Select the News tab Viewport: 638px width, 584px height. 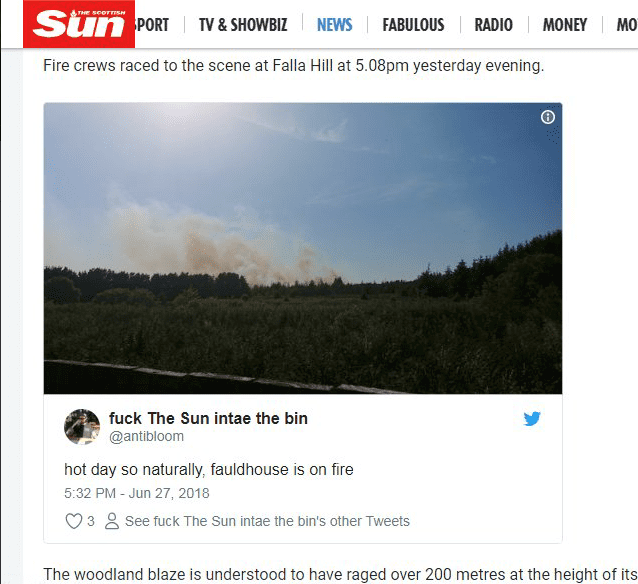pos(334,25)
